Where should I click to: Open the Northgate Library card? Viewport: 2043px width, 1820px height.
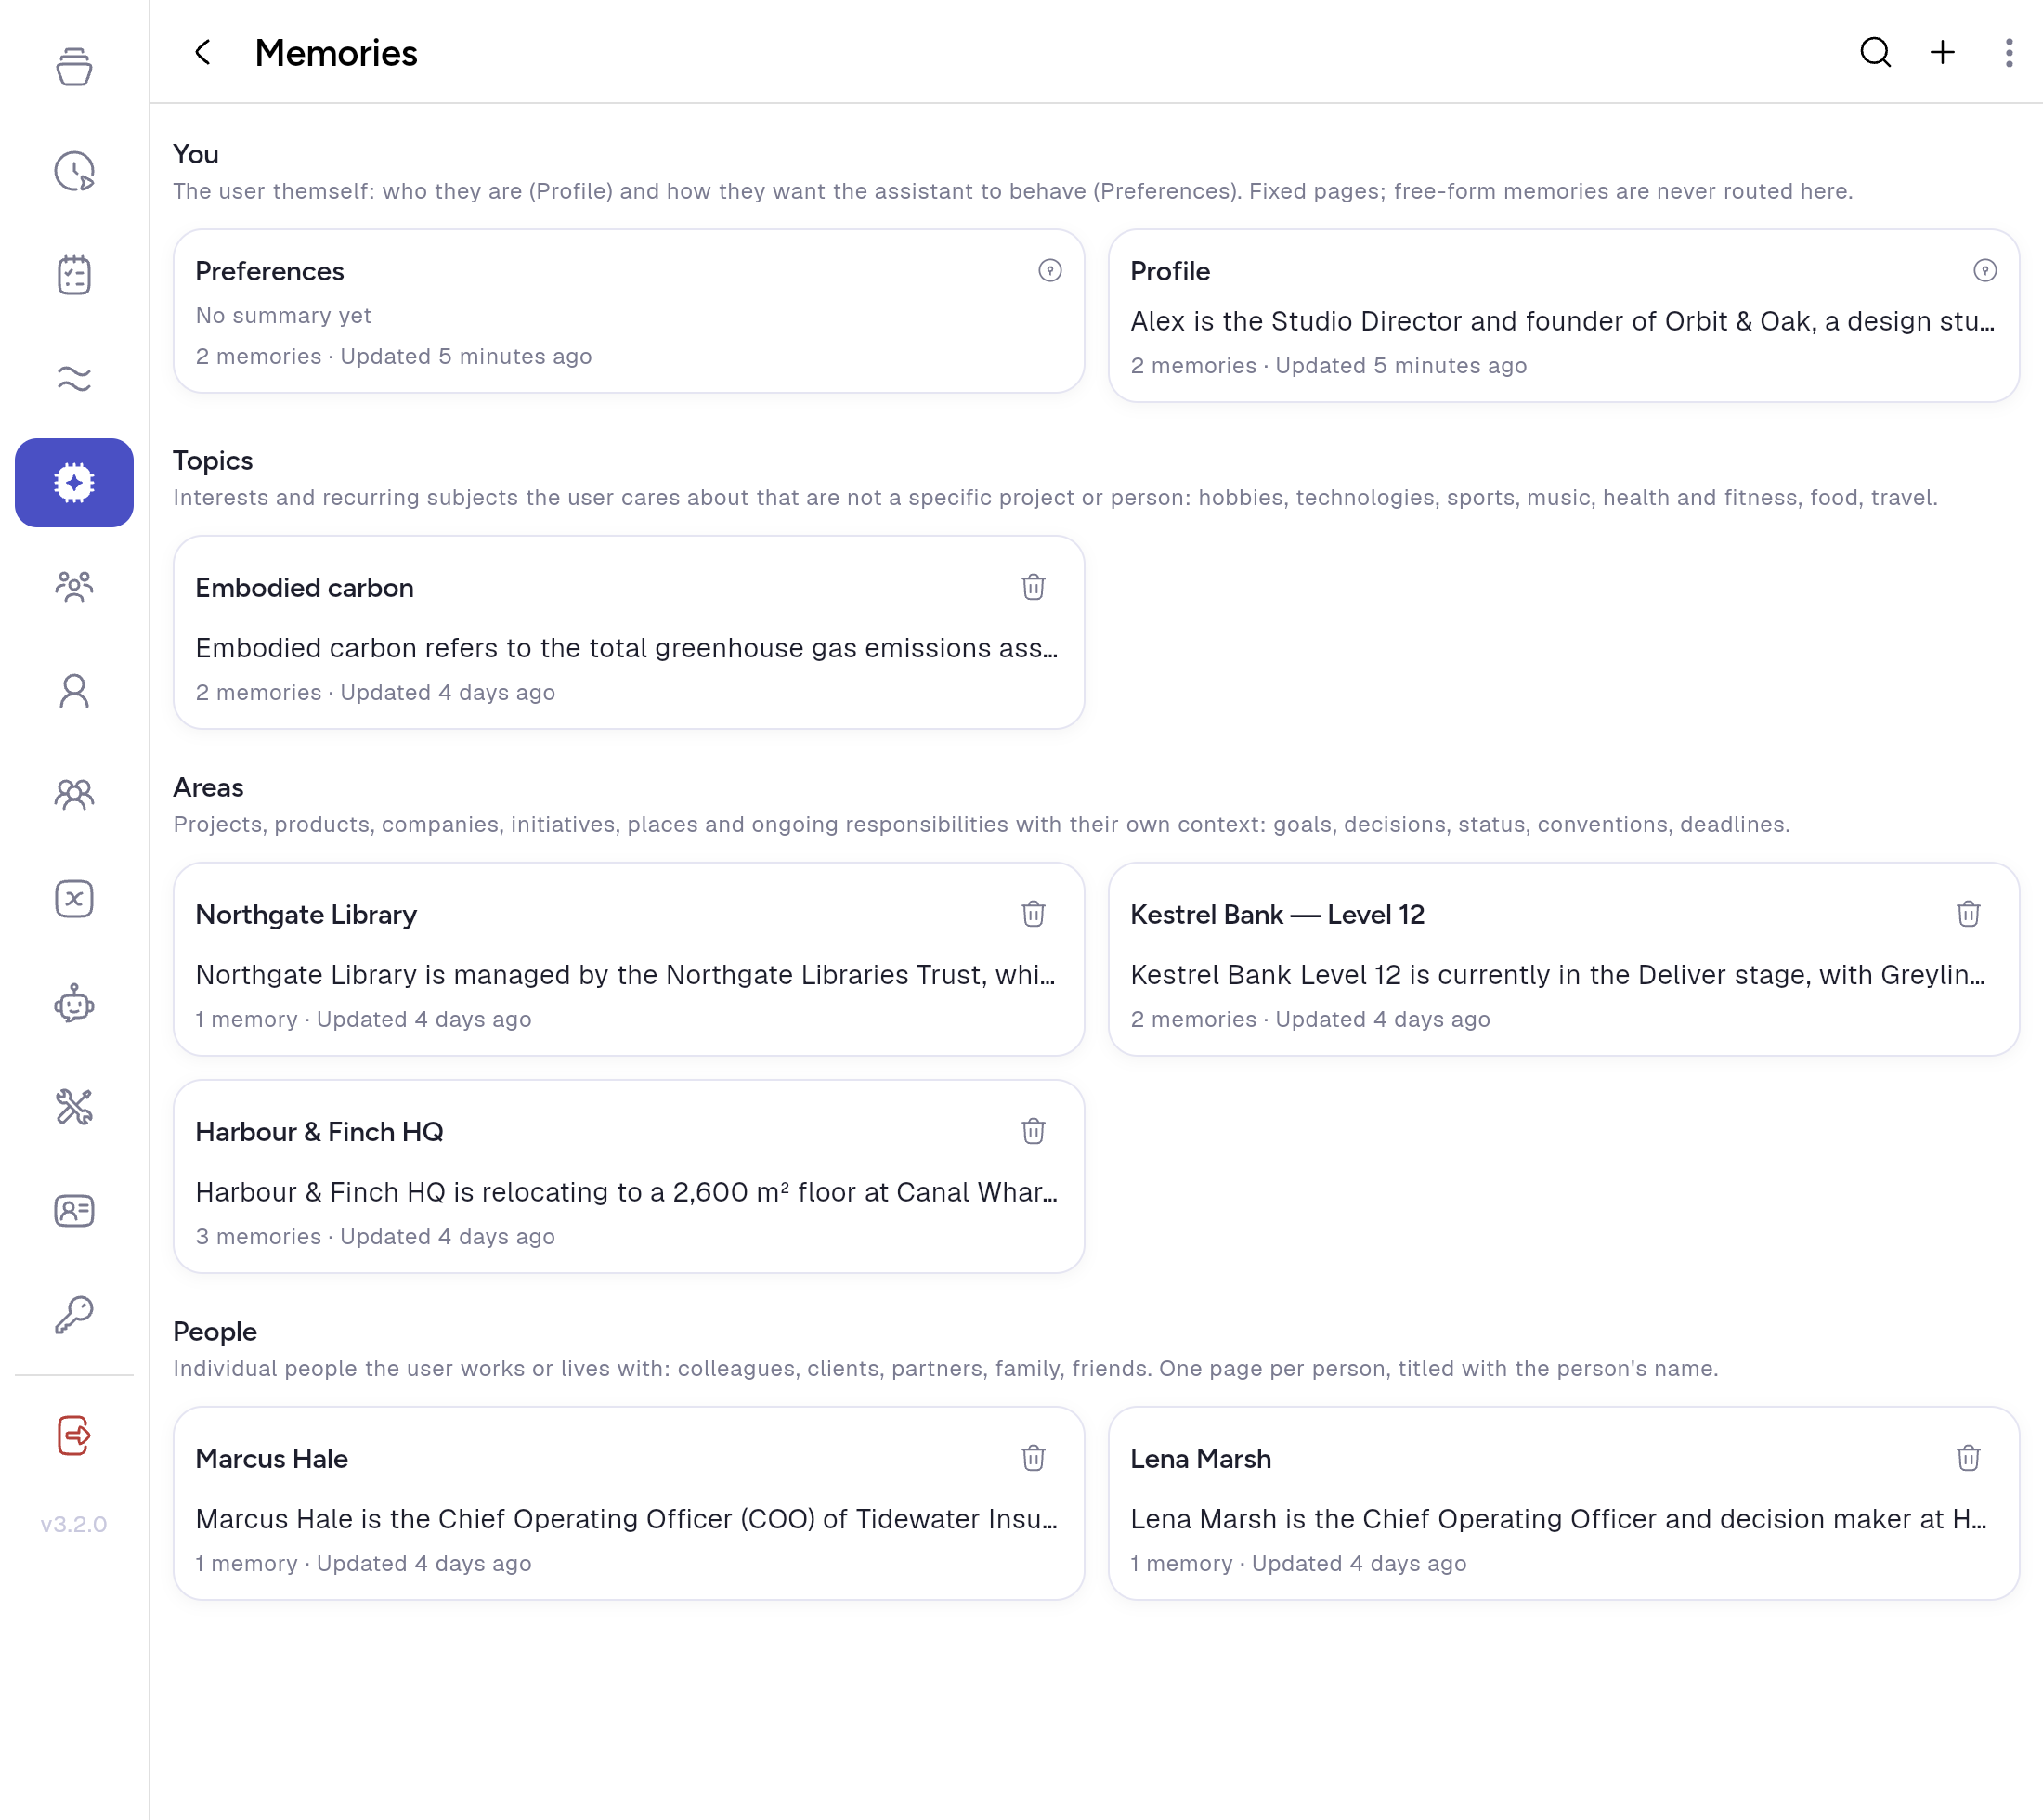tap(629, 959)
